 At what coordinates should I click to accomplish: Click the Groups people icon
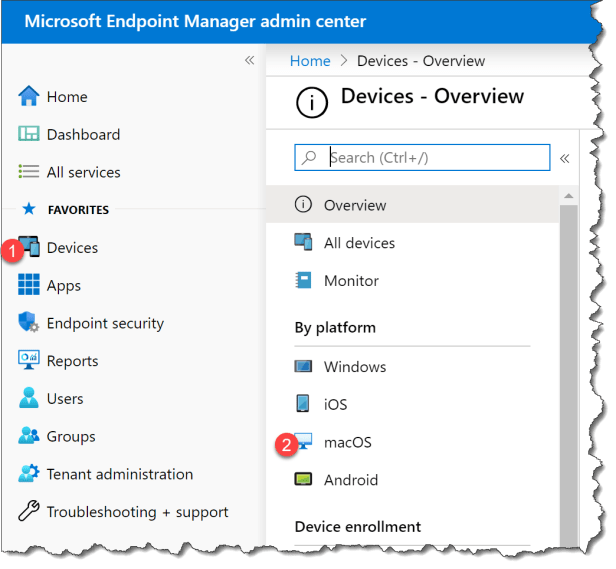[x=29, y=435]
